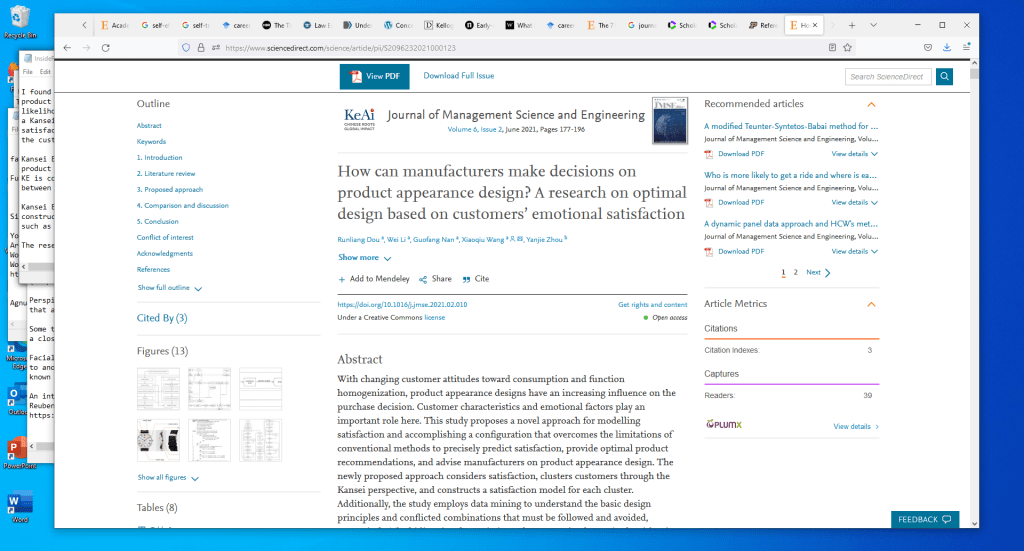Screen dimensions: 1024x551
Task: Open Firefox downloads panel icon
Action: (x=946, y=47)
